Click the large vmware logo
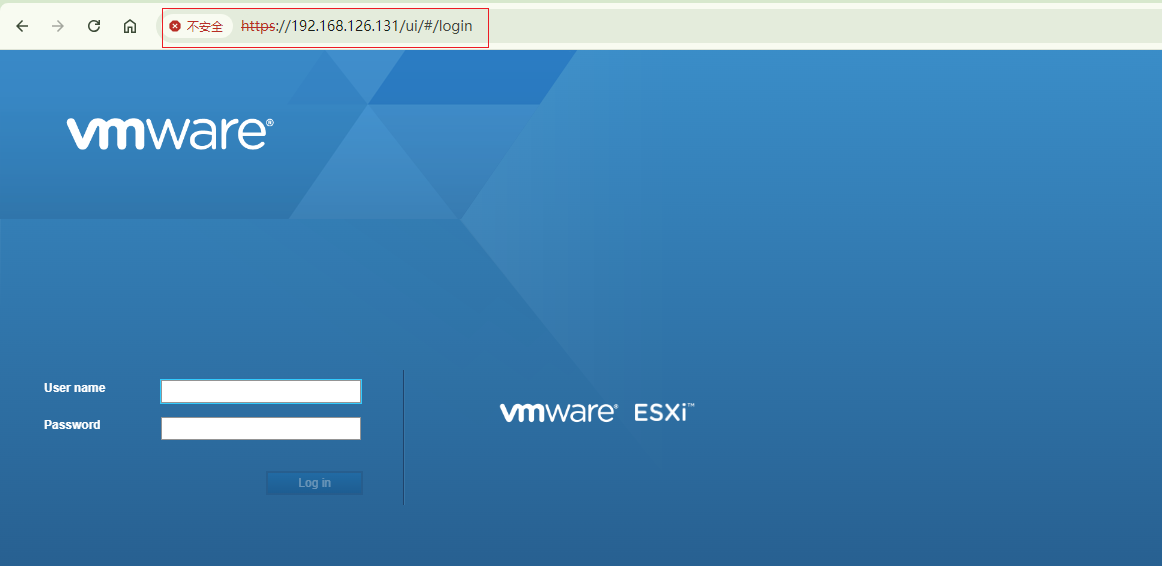 [170, 133]
